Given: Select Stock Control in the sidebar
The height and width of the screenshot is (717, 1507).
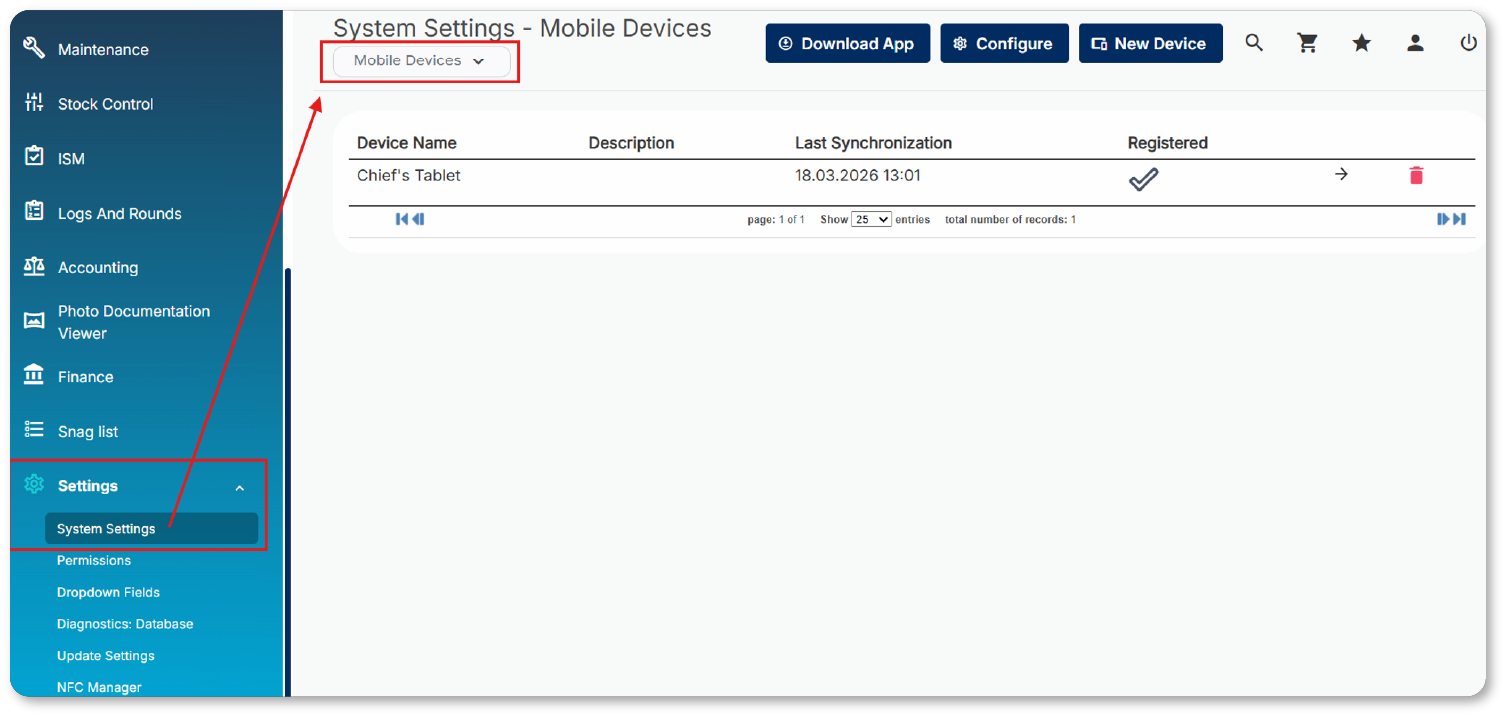Looking at the screenshot, I should (x=105, y=104).
